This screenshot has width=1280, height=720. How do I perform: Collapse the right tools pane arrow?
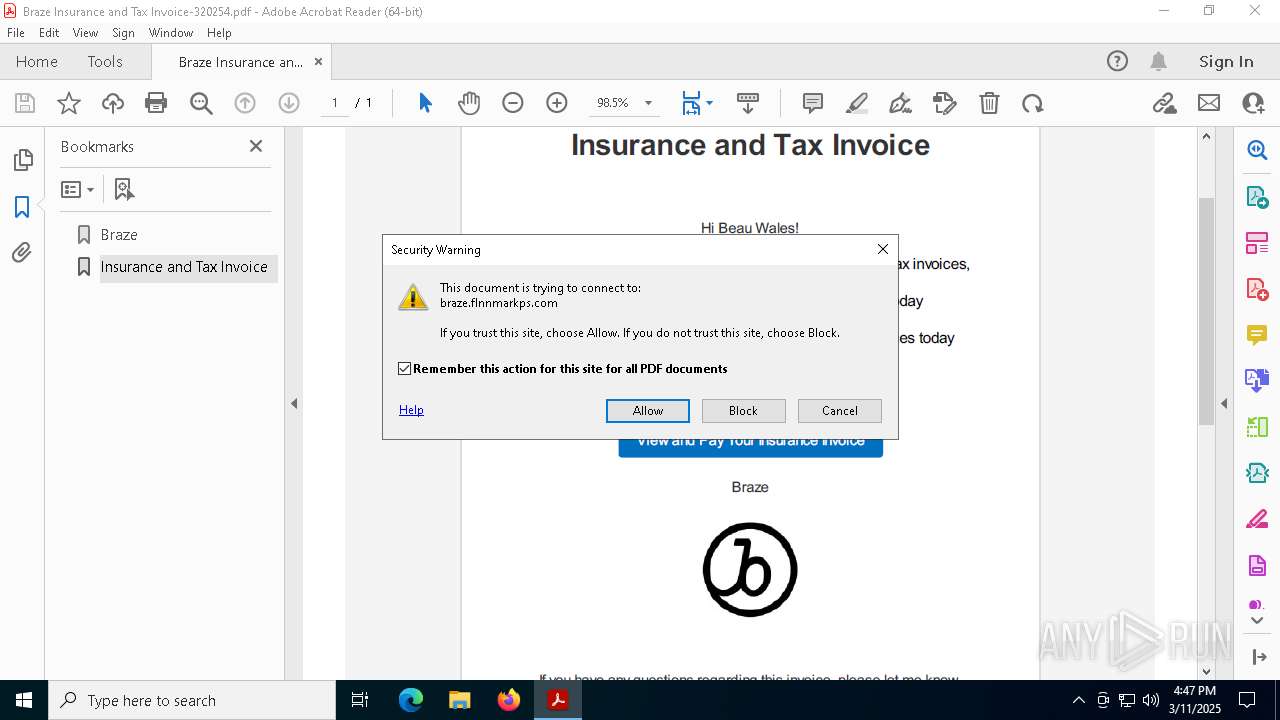click(1224, 404)
